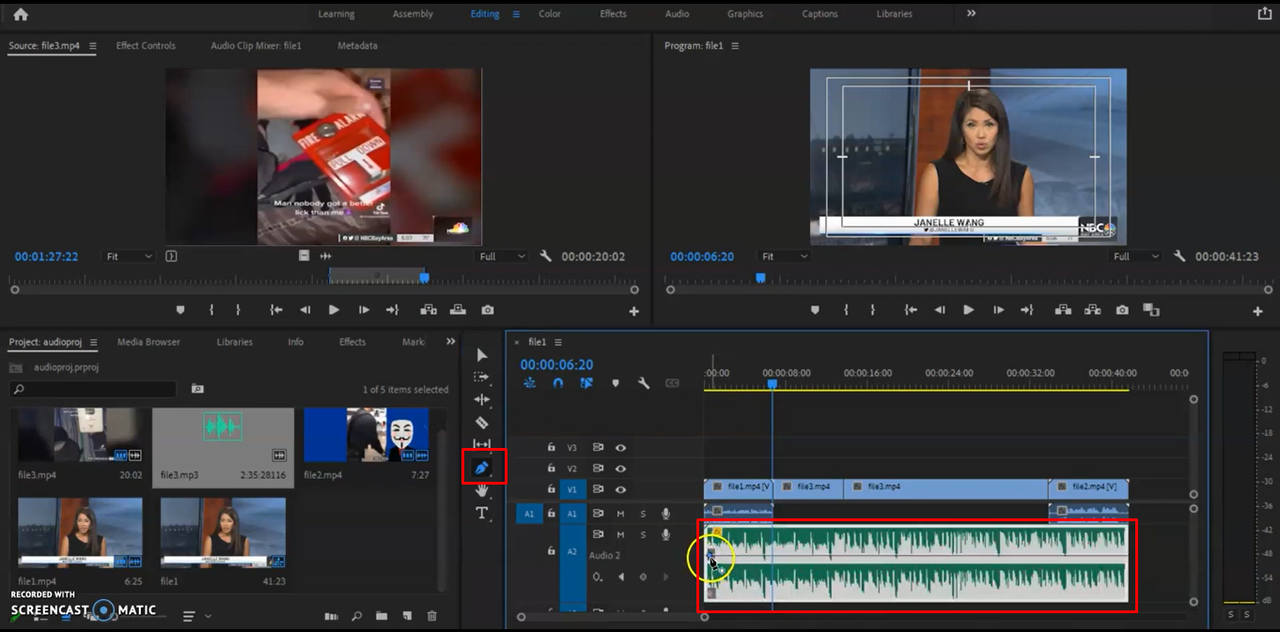
Task: Mark In point in Source monitor
Action: point(211,310)
